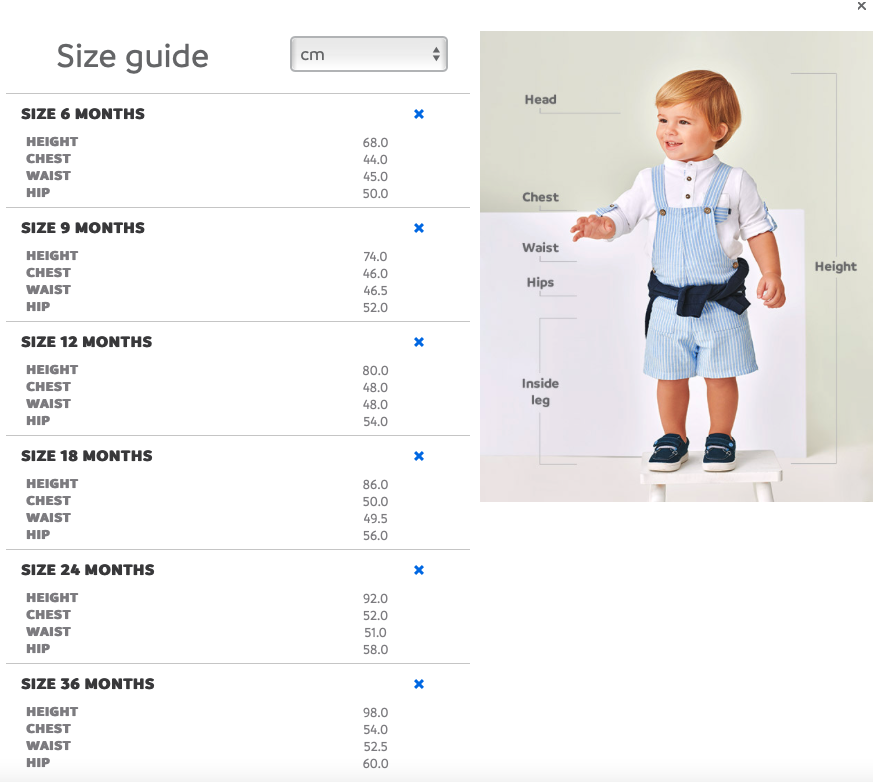873x782 pixels.
Task: Select hip value 60.0 for 36 months
Action: 375,764
